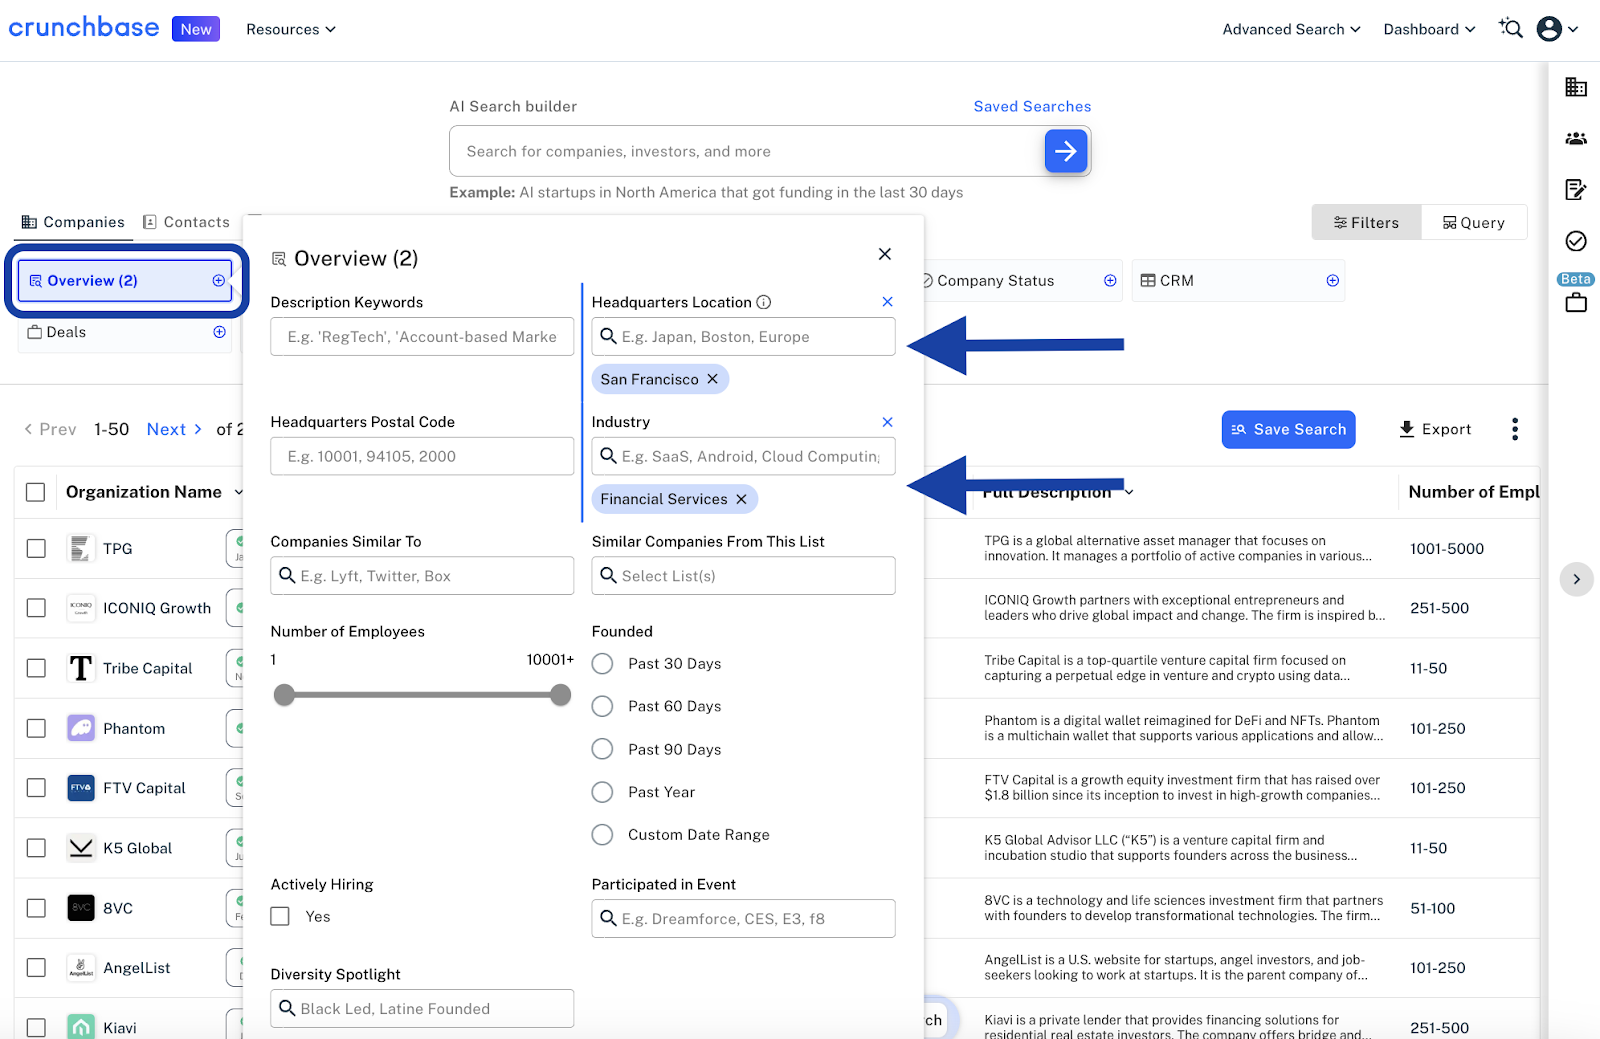This screenshot has height=1039, width=1600.
Task: Switch to the Contacts tab
Action: 186,222
